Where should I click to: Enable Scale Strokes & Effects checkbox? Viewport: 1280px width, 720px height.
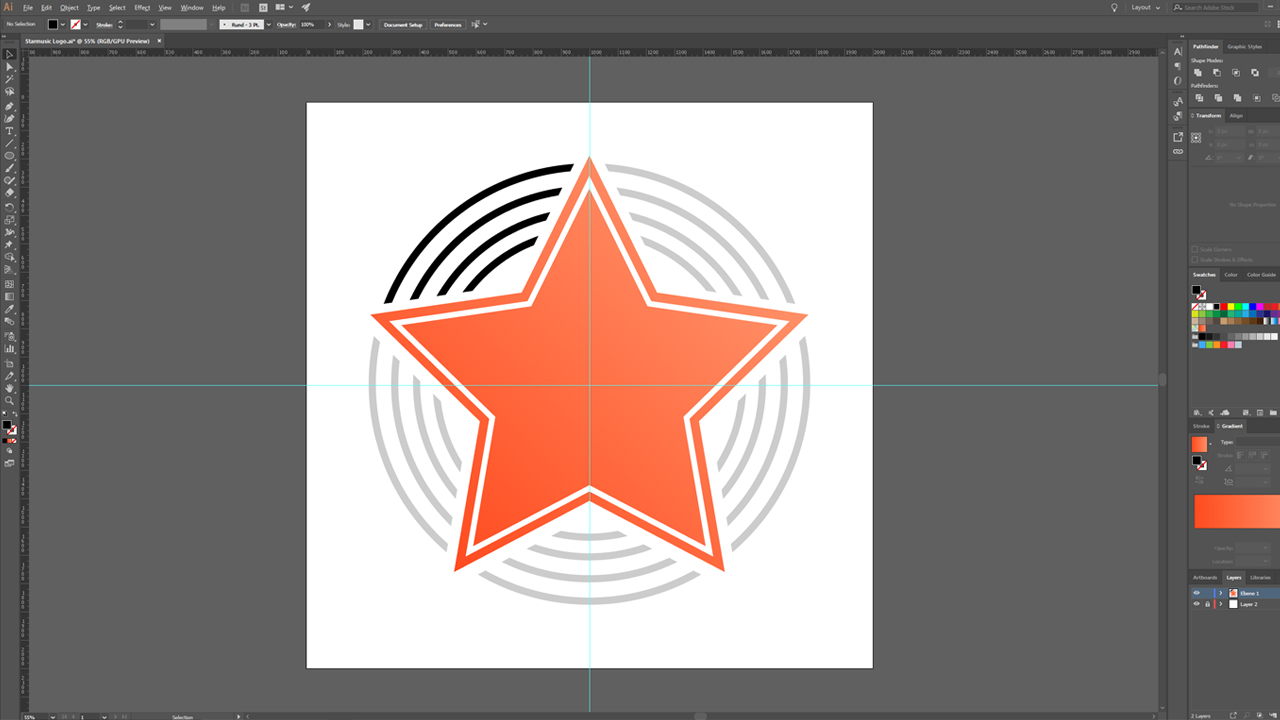[x=1195, y=260]
